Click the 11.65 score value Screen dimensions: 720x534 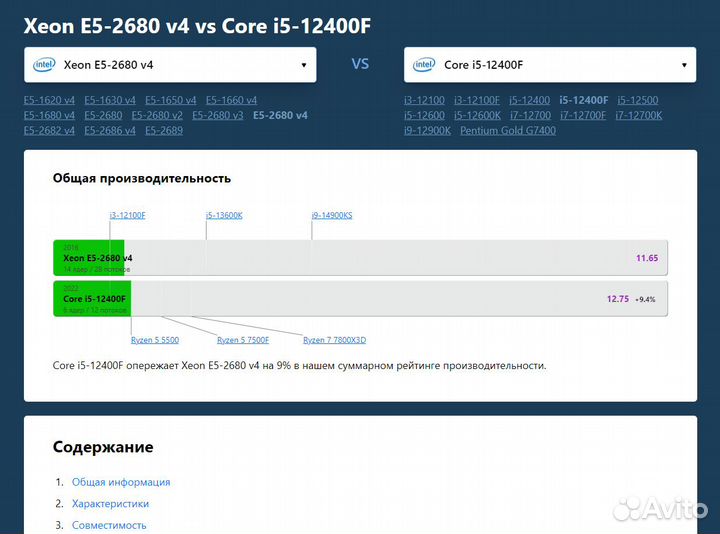pyautogui.click(x=647, y=258)
